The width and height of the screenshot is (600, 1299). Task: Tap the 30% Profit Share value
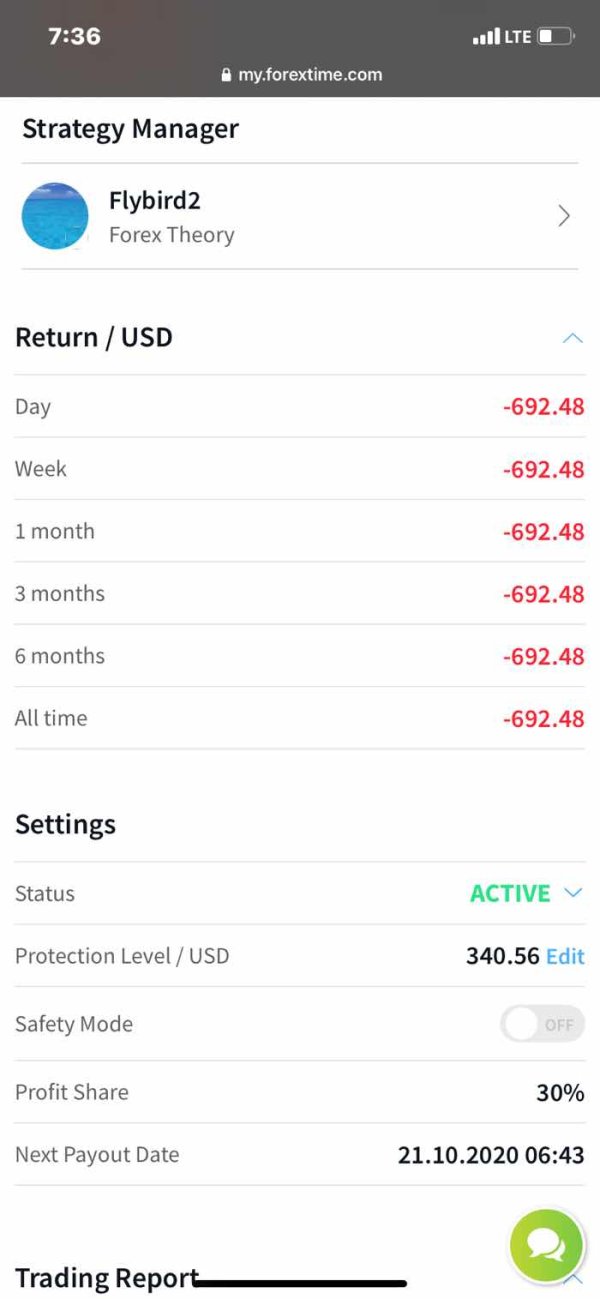click(560, 1093)
